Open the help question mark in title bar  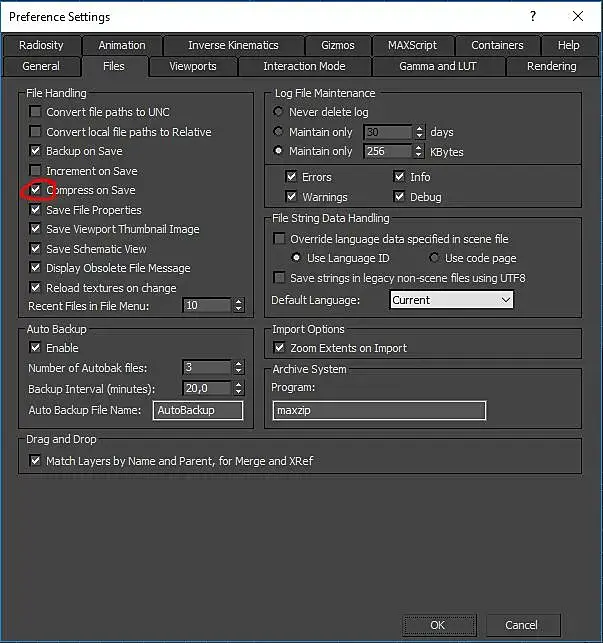tap(532, 16)
